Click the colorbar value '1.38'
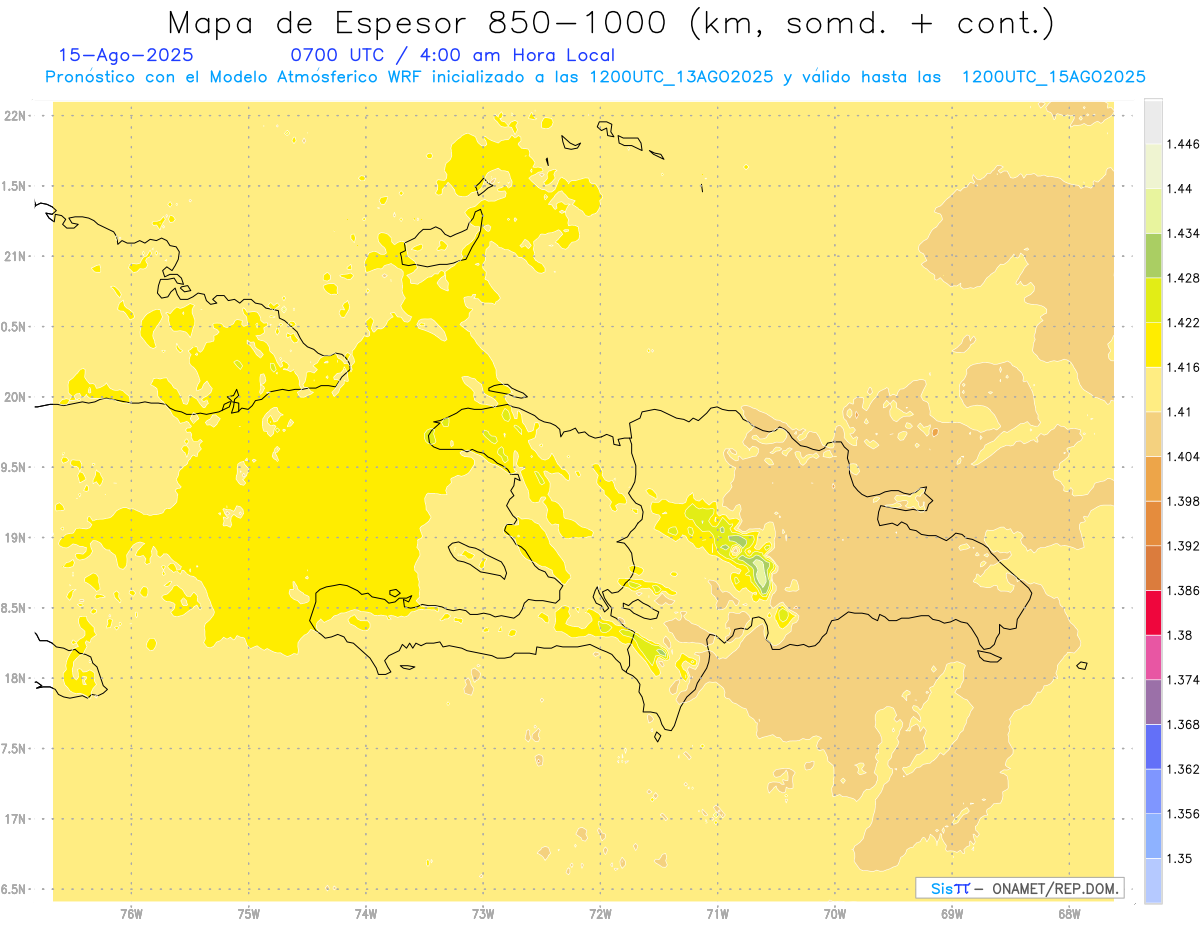The height and width of the screenshot is (927, 1200). pyautogui.click(x=1180, y=635)
